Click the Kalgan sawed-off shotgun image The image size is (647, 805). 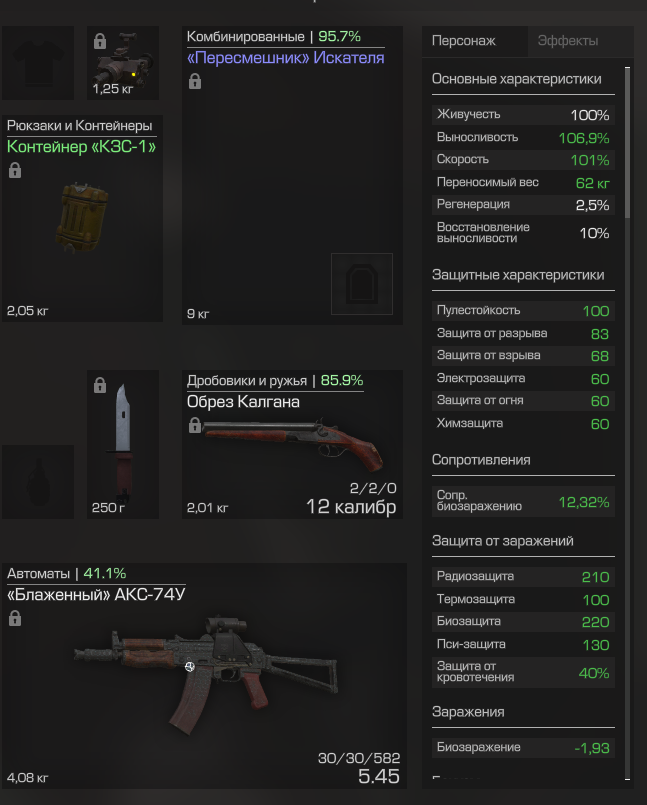(294, 443)
